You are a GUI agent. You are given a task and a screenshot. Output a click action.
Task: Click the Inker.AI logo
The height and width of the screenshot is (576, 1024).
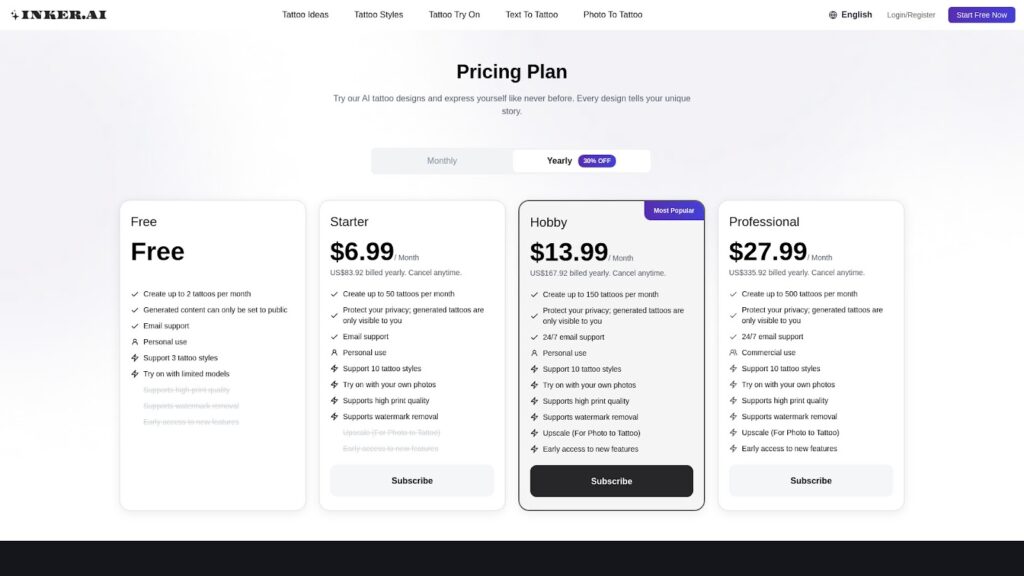coord(59,14)
